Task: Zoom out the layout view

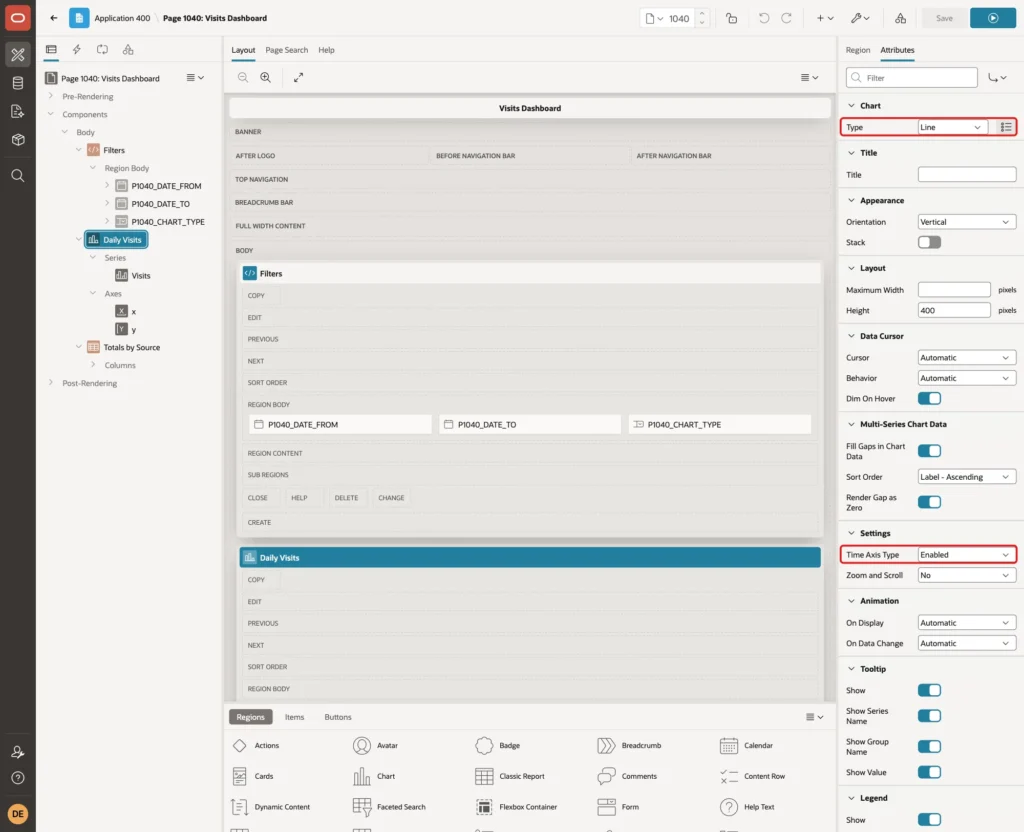Action: [x=243, y=77]
